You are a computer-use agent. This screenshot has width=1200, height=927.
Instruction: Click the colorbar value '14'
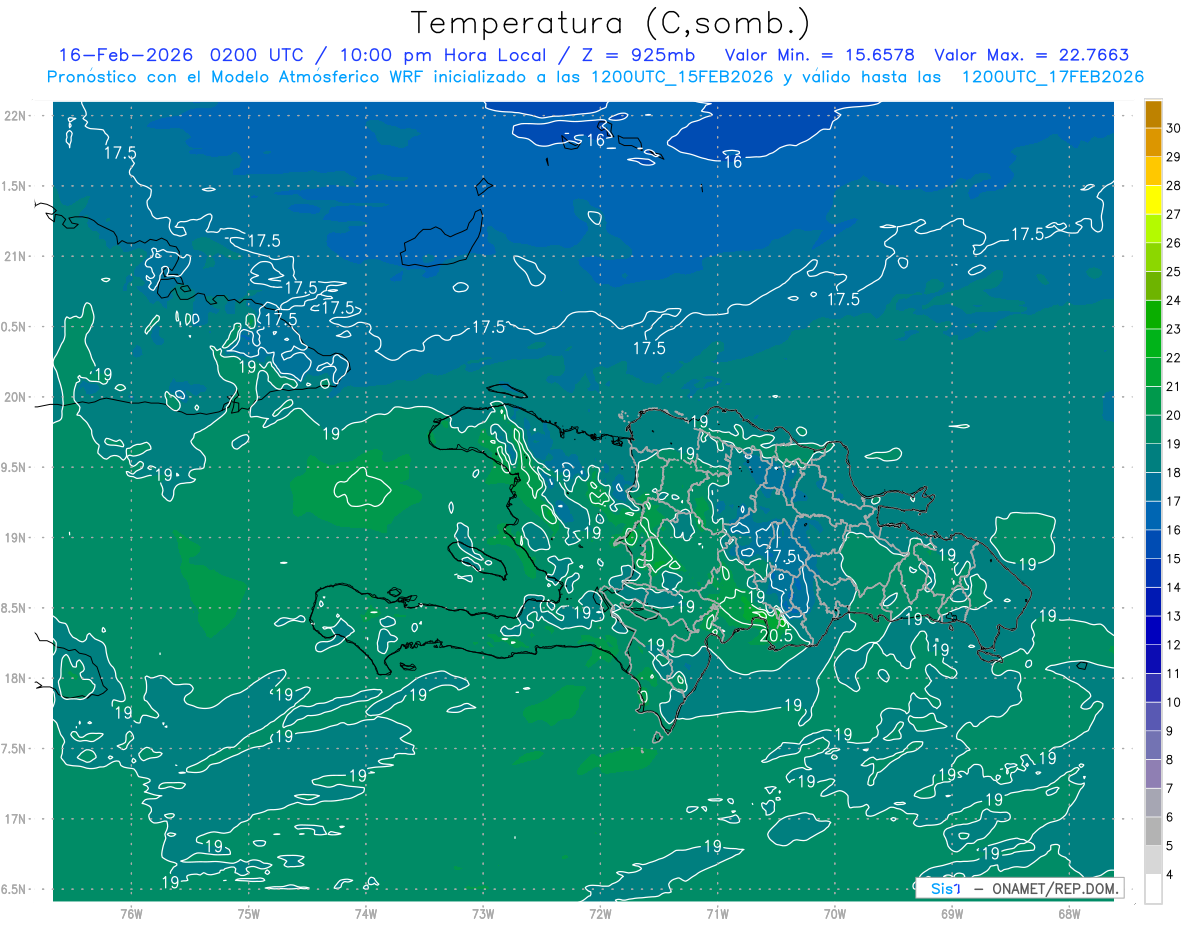pyautogui.click(x=1173, y=587)
